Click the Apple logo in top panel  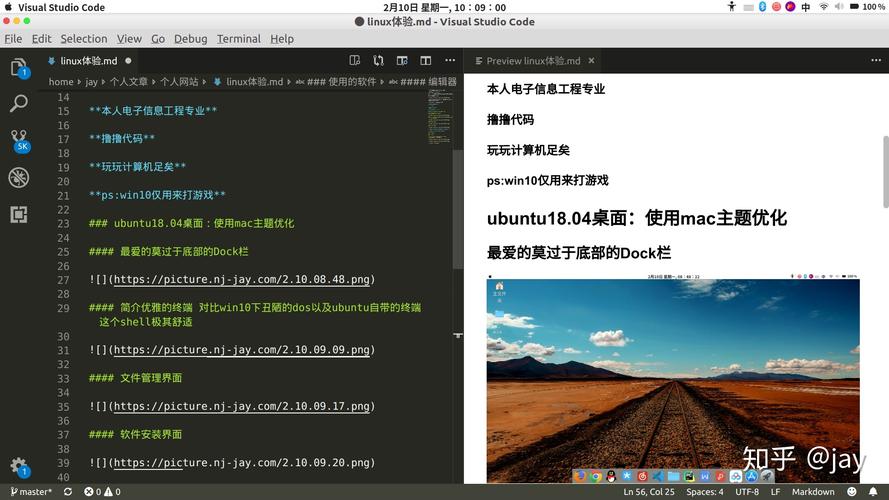point(8,7)
